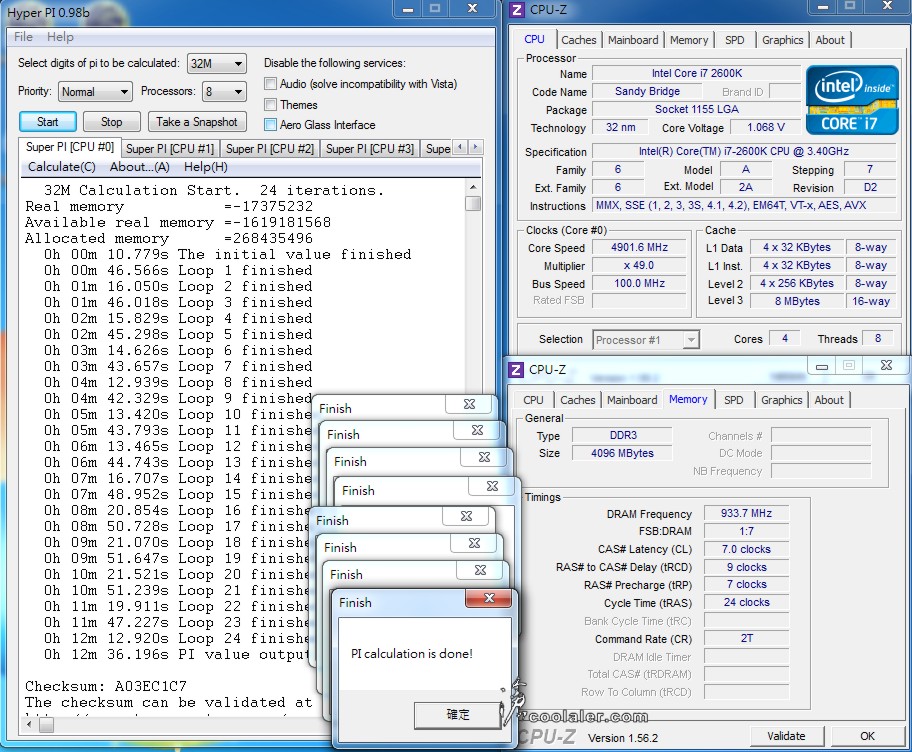Select the Memory tab in the CPU-Z memory window
Screen dimensions: 912x752
(x=688, y=399)
